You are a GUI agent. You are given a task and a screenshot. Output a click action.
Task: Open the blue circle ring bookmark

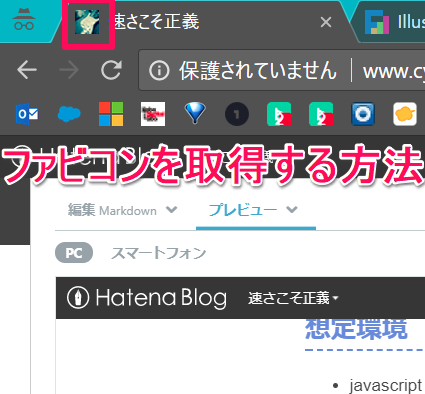[363, 114]
